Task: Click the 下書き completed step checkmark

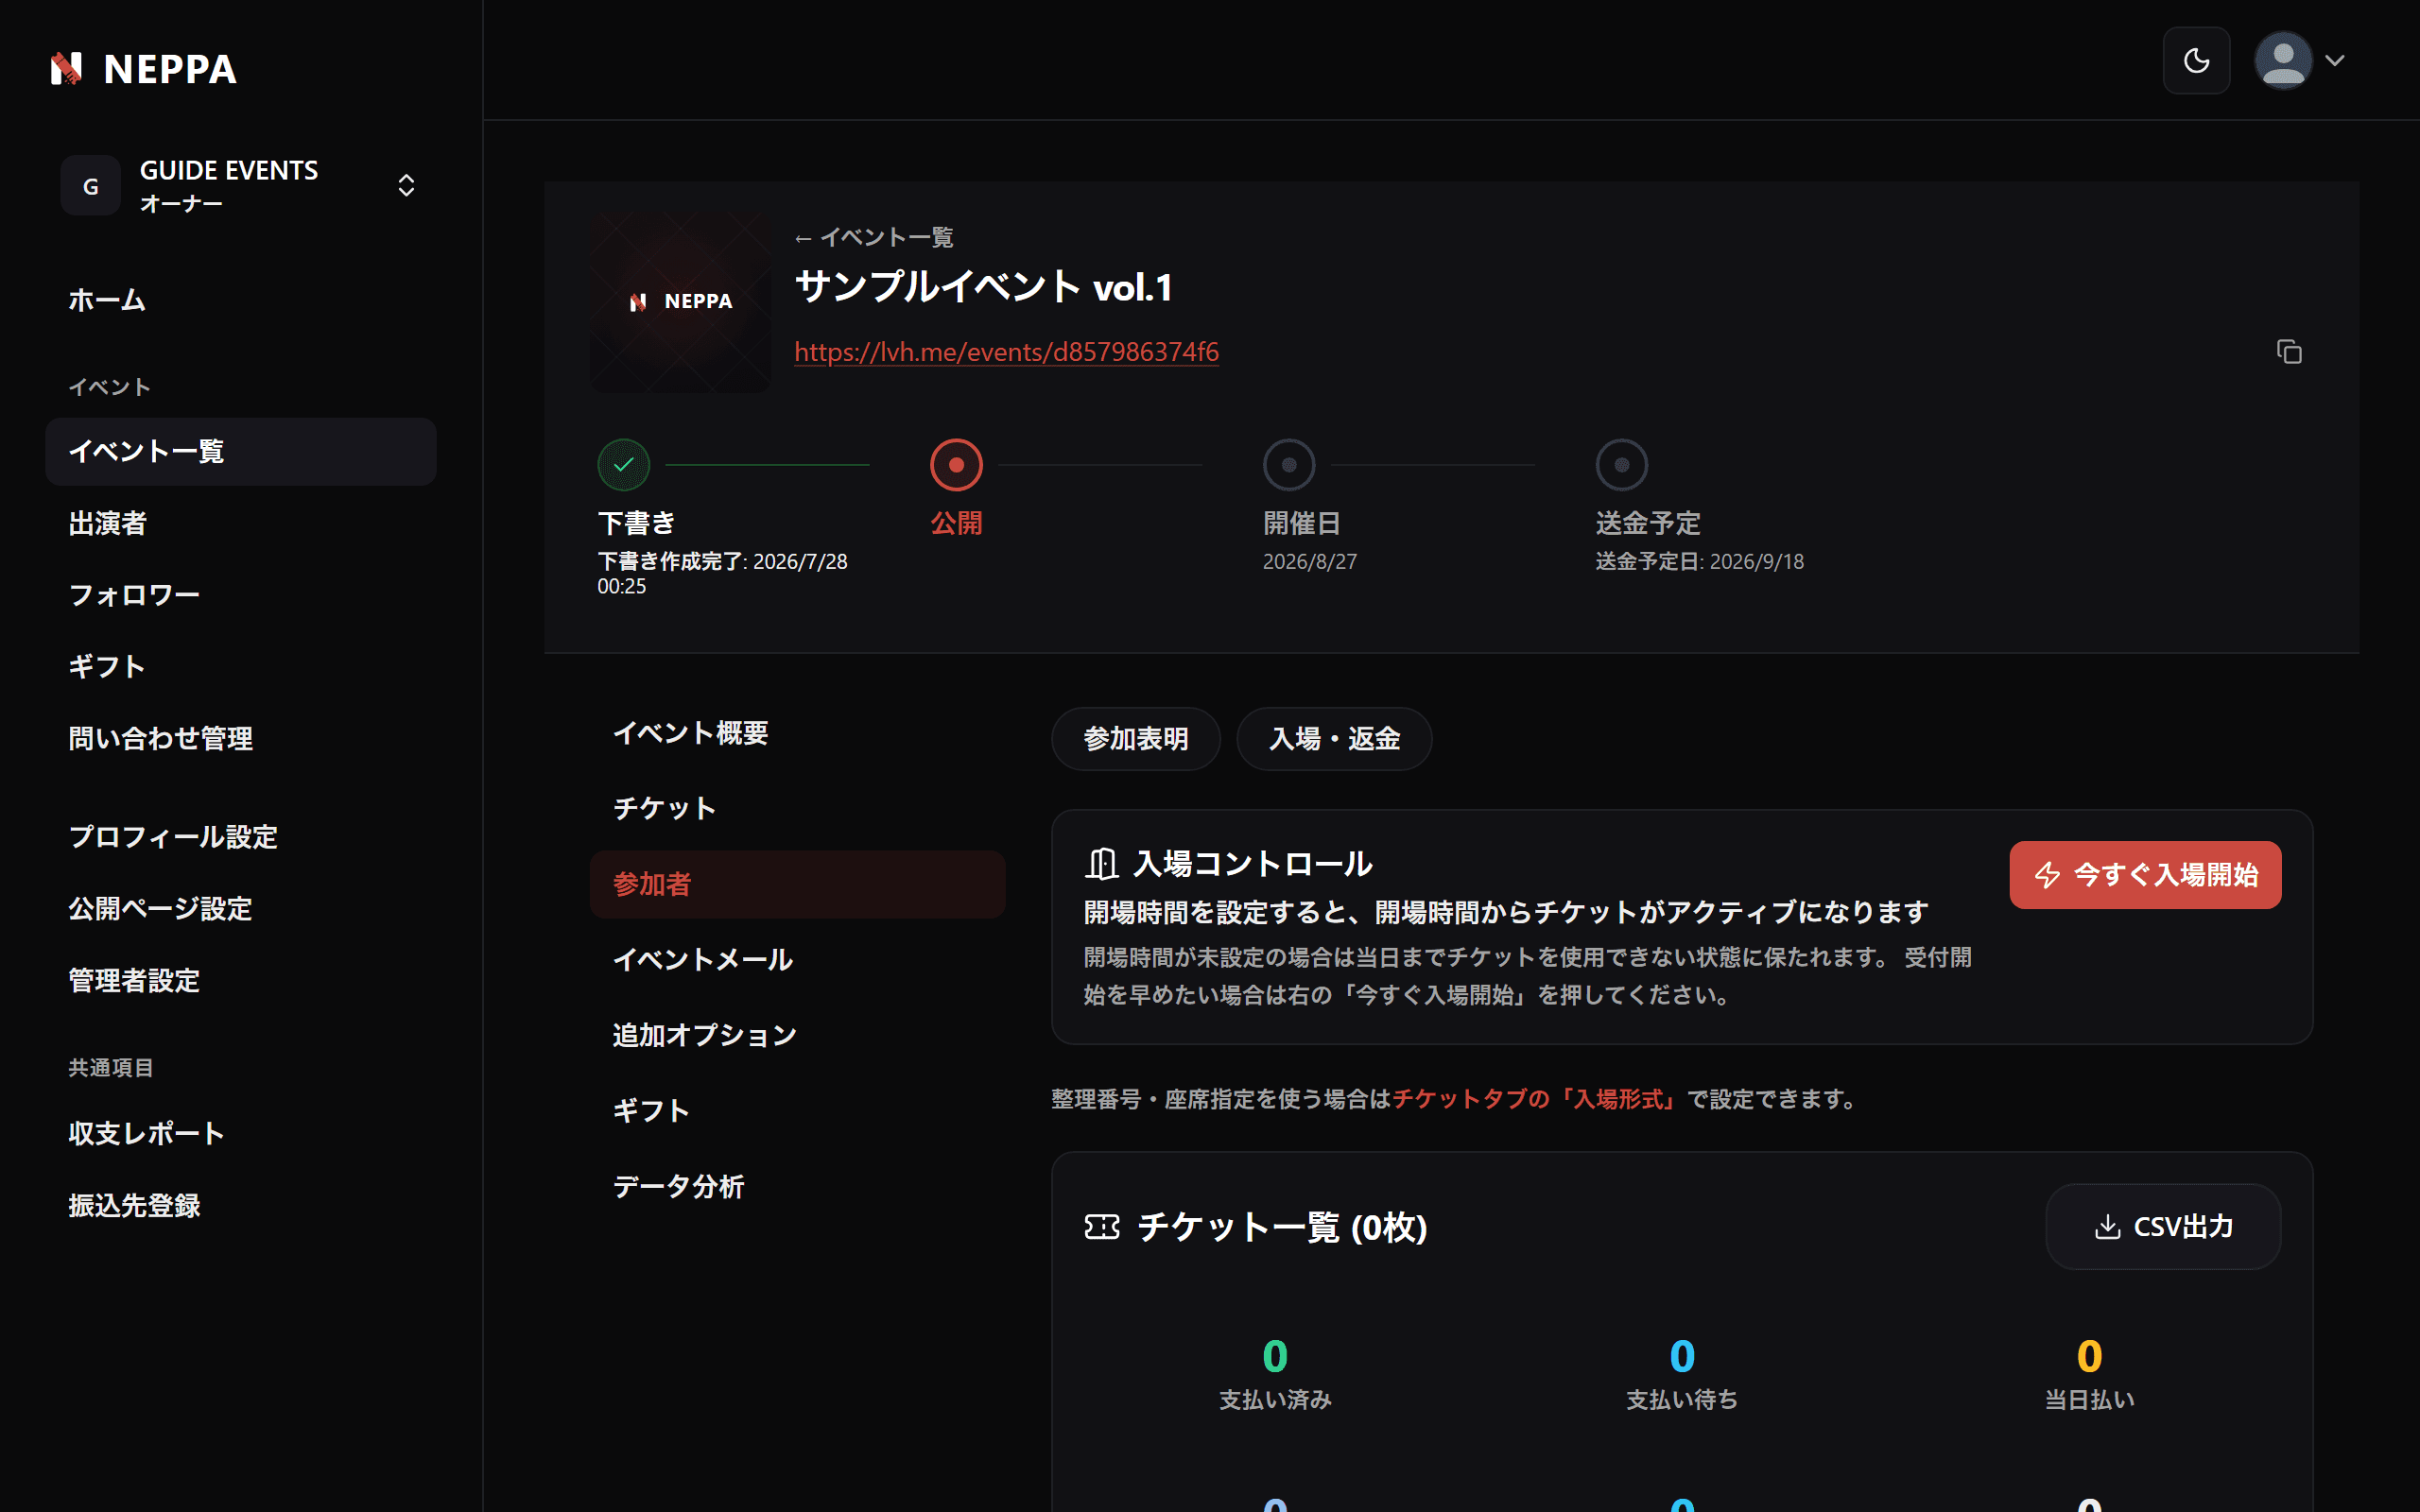Action: (623, 465)
